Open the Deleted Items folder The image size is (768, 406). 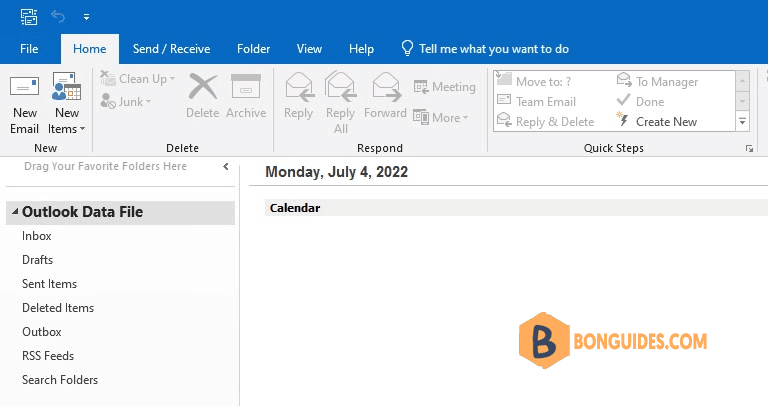pos(58,308)
